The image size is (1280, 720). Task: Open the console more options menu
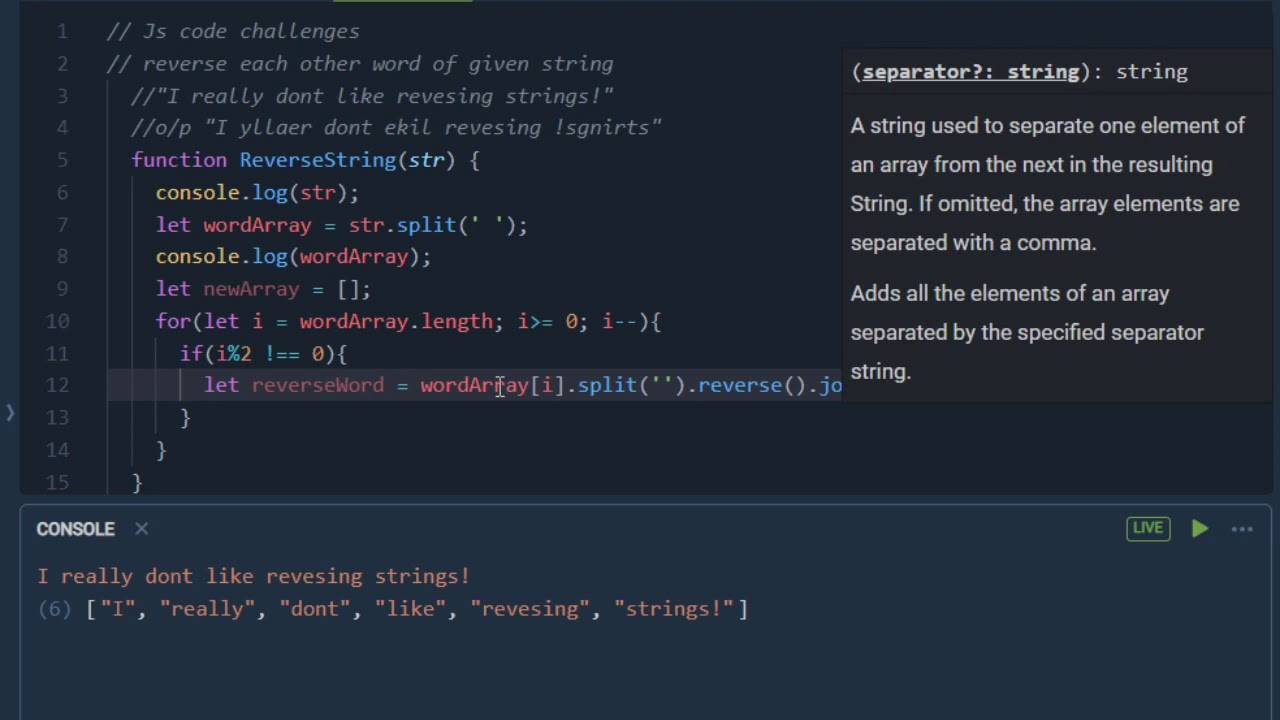(x=1242, y=529)
